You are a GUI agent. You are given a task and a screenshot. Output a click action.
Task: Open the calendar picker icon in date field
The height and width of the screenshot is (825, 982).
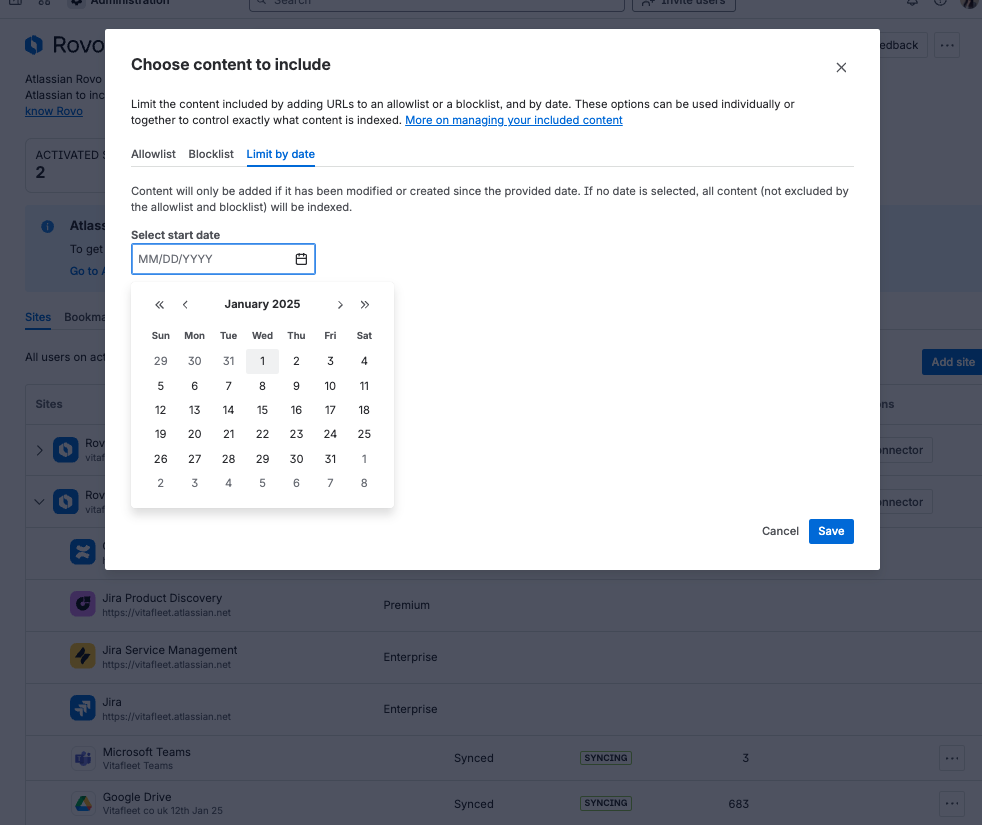(301, 259)
